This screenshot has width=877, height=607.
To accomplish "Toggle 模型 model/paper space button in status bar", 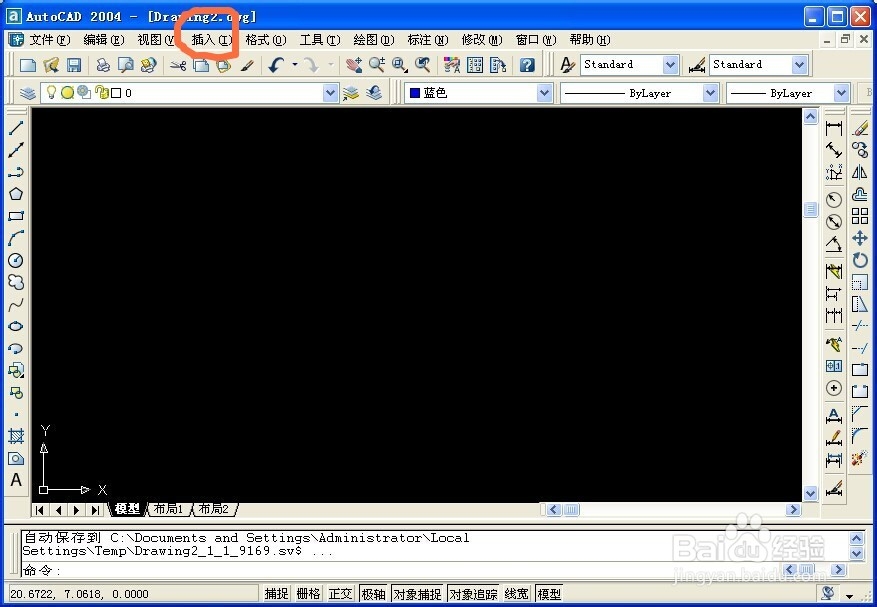I will 549,594.
